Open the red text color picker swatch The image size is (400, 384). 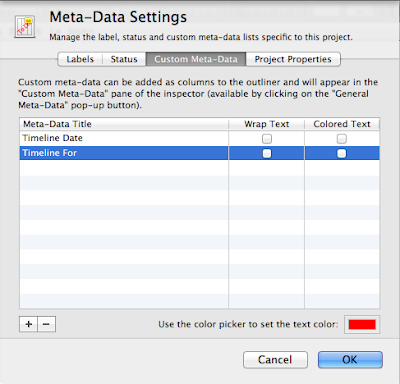[x=362, y=324]
